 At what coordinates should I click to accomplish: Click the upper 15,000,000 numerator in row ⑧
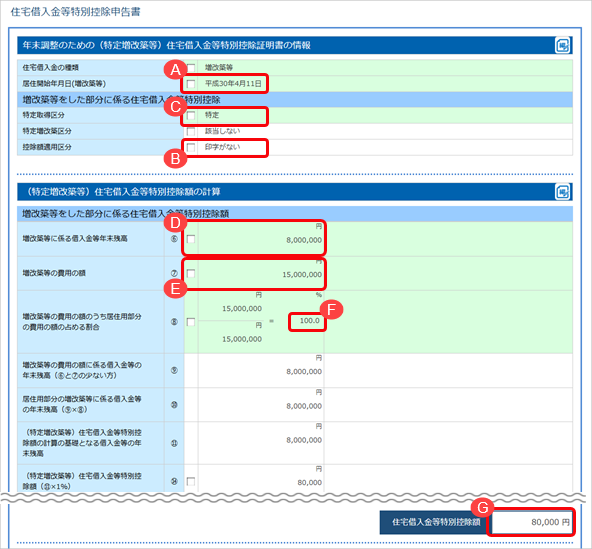point(242,308)
